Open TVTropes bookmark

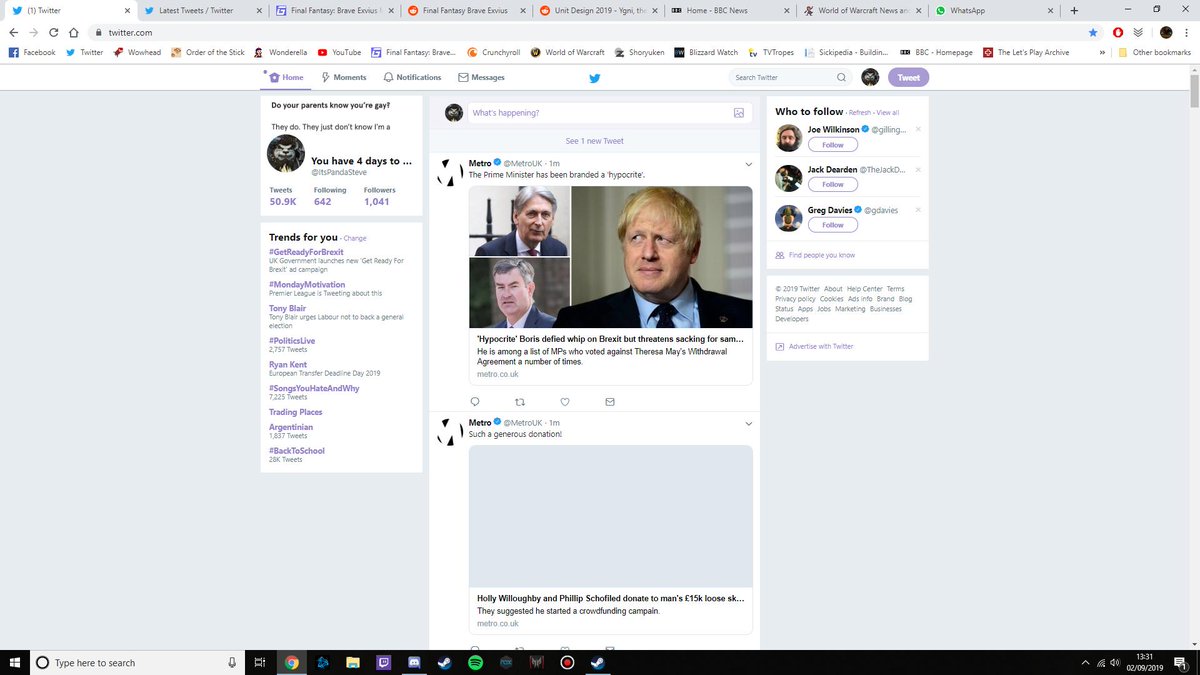(x=770, y=52)
